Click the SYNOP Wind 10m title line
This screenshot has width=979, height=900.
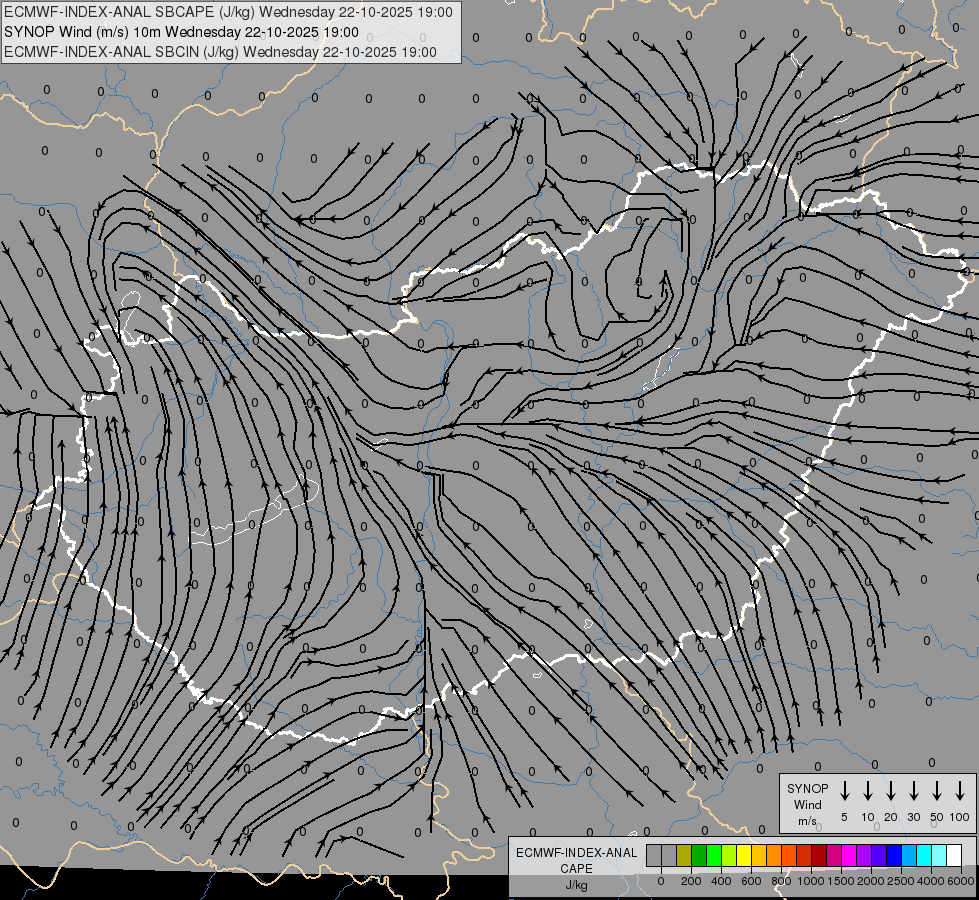pyautogui.click(x=181, y=32)
